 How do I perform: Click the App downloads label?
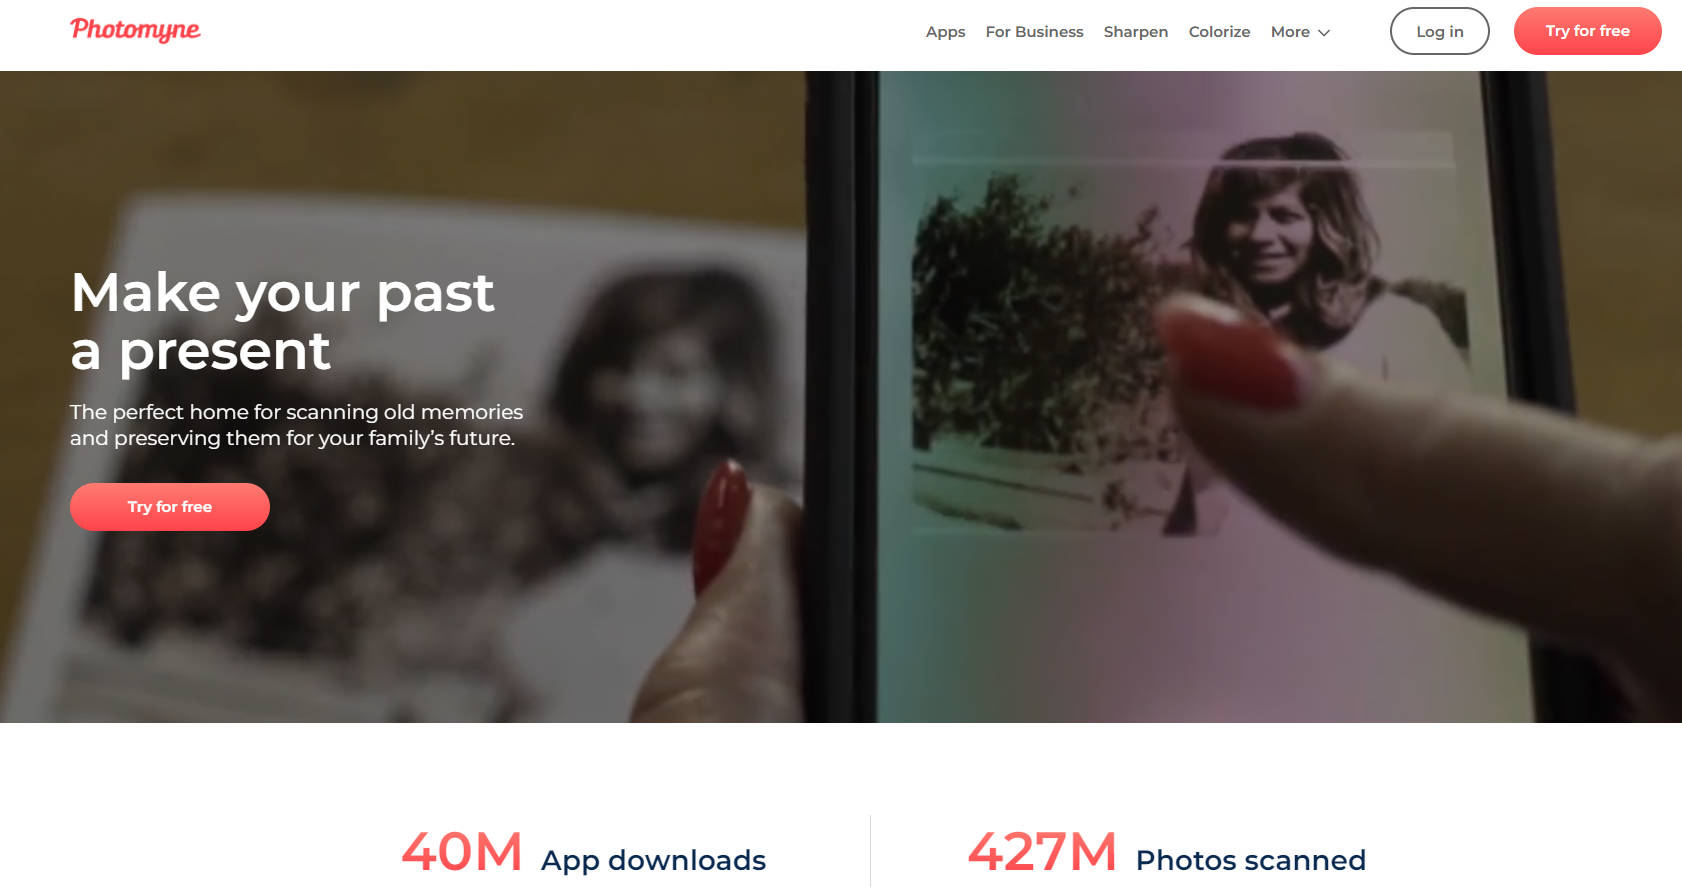click(x=653, y=860)
